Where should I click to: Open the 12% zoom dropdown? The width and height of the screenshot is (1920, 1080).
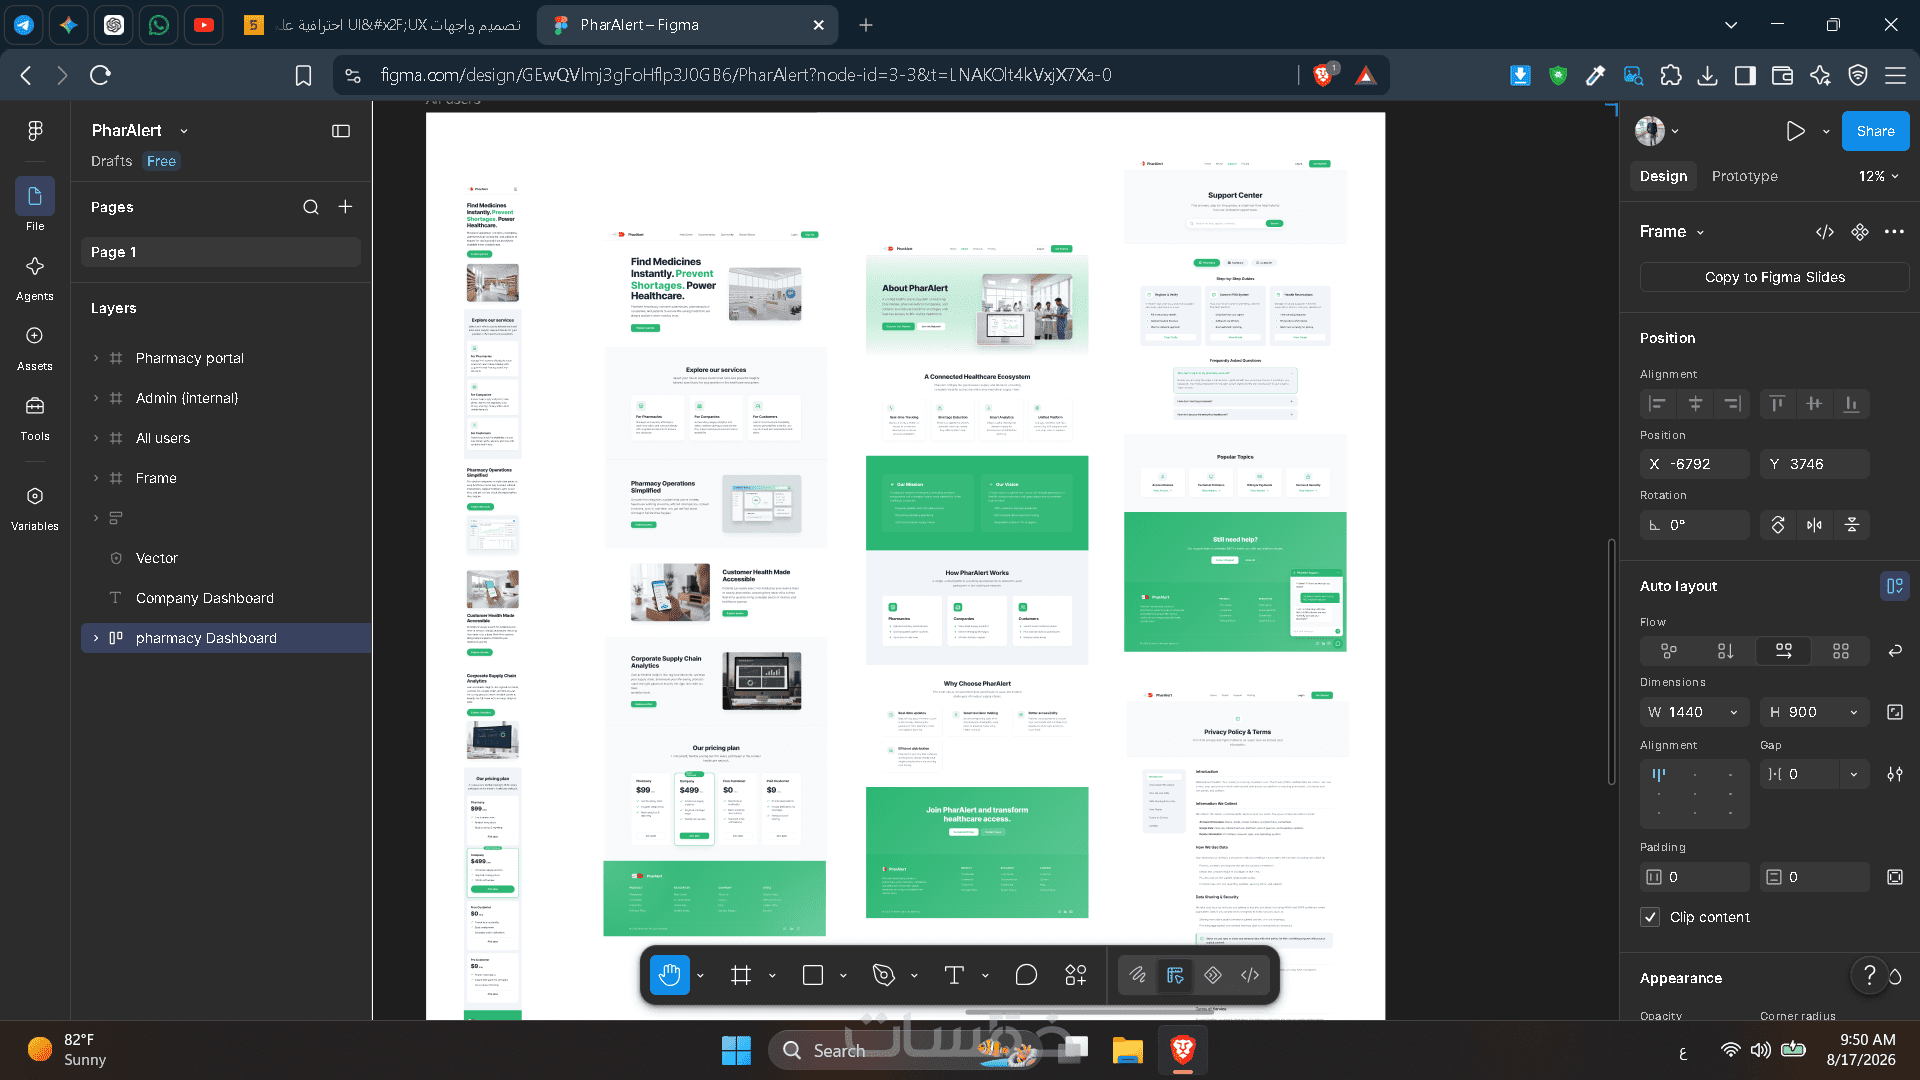[x=1879, y=176]
